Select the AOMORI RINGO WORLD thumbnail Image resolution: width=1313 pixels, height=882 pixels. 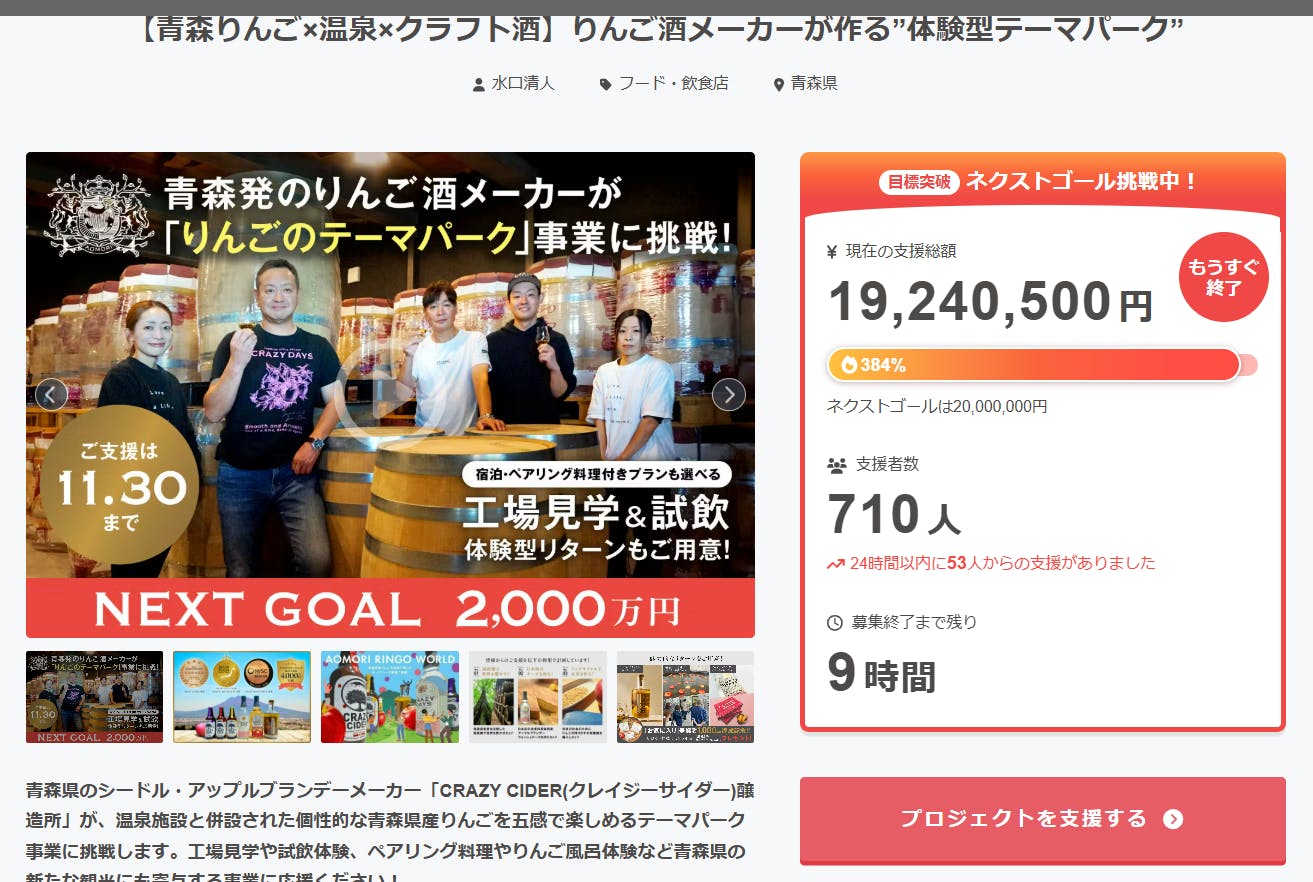click(390, 697)
